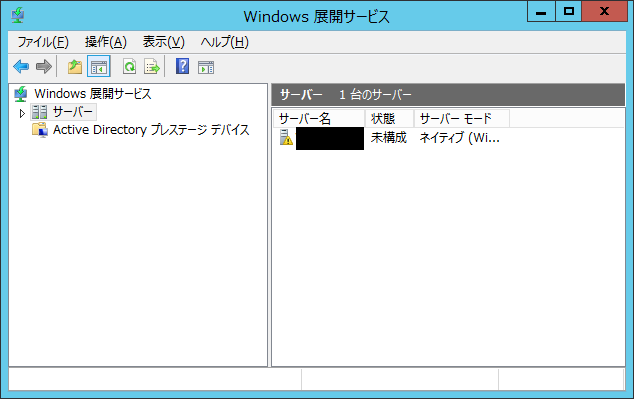634x399 pixels.
Task: Click the ネイティブ (Wi... server mode cell
Action: pyautogui.click(x=459, y=138)
